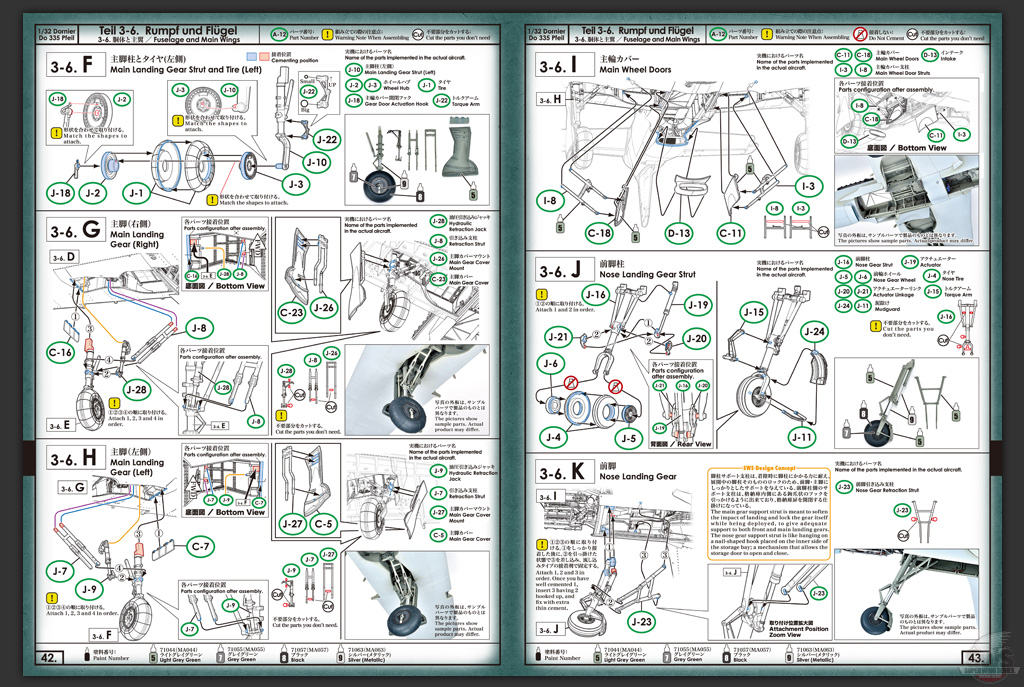Click the Do Not Cement icon in the page 43 header
The image size is (1024, 687).
[861, 33]
